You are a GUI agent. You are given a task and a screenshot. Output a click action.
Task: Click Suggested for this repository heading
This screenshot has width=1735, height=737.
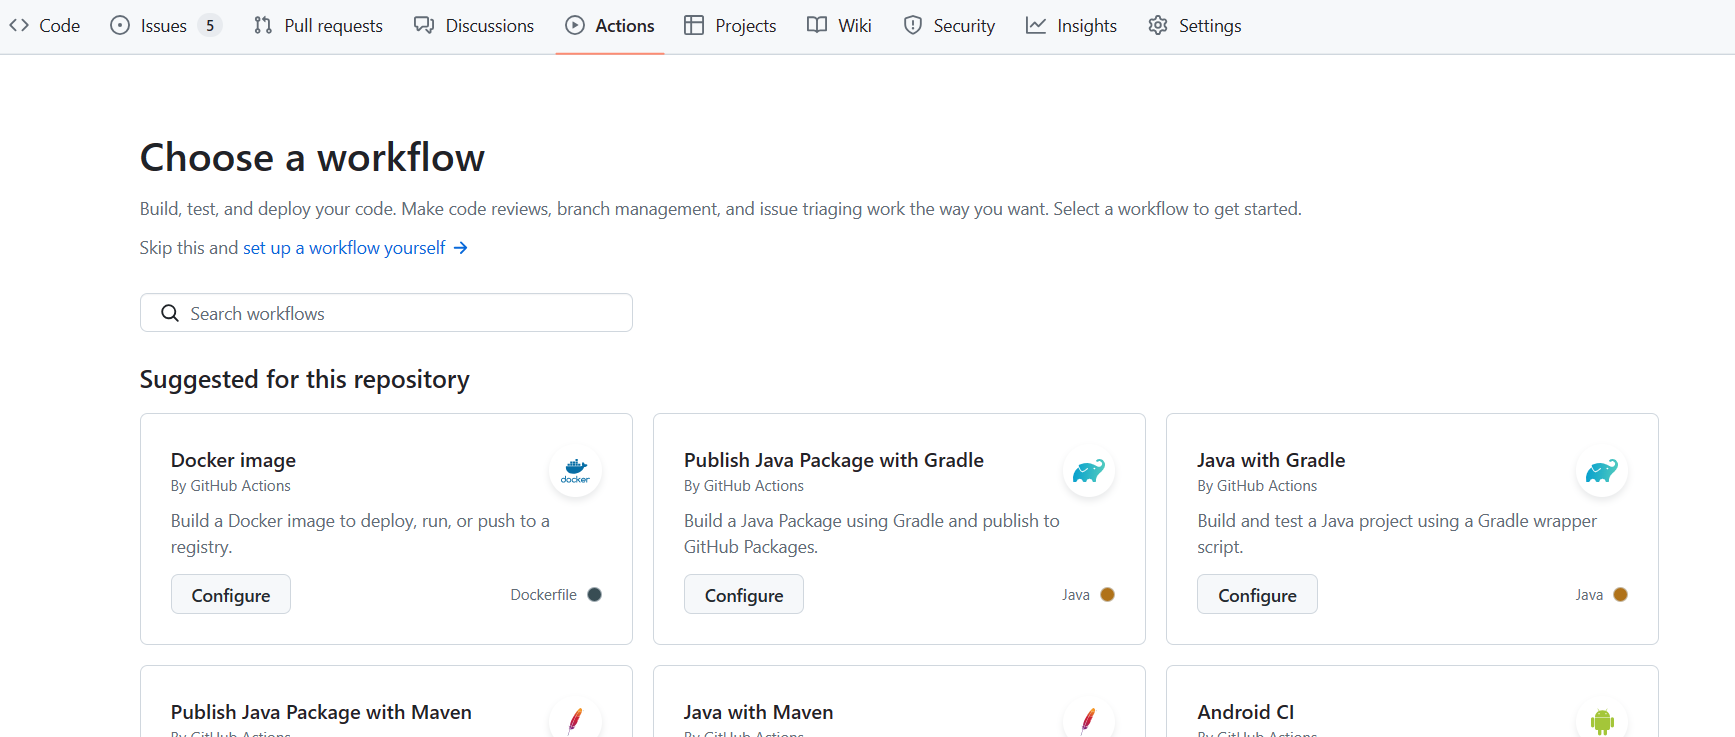[305, 380]
